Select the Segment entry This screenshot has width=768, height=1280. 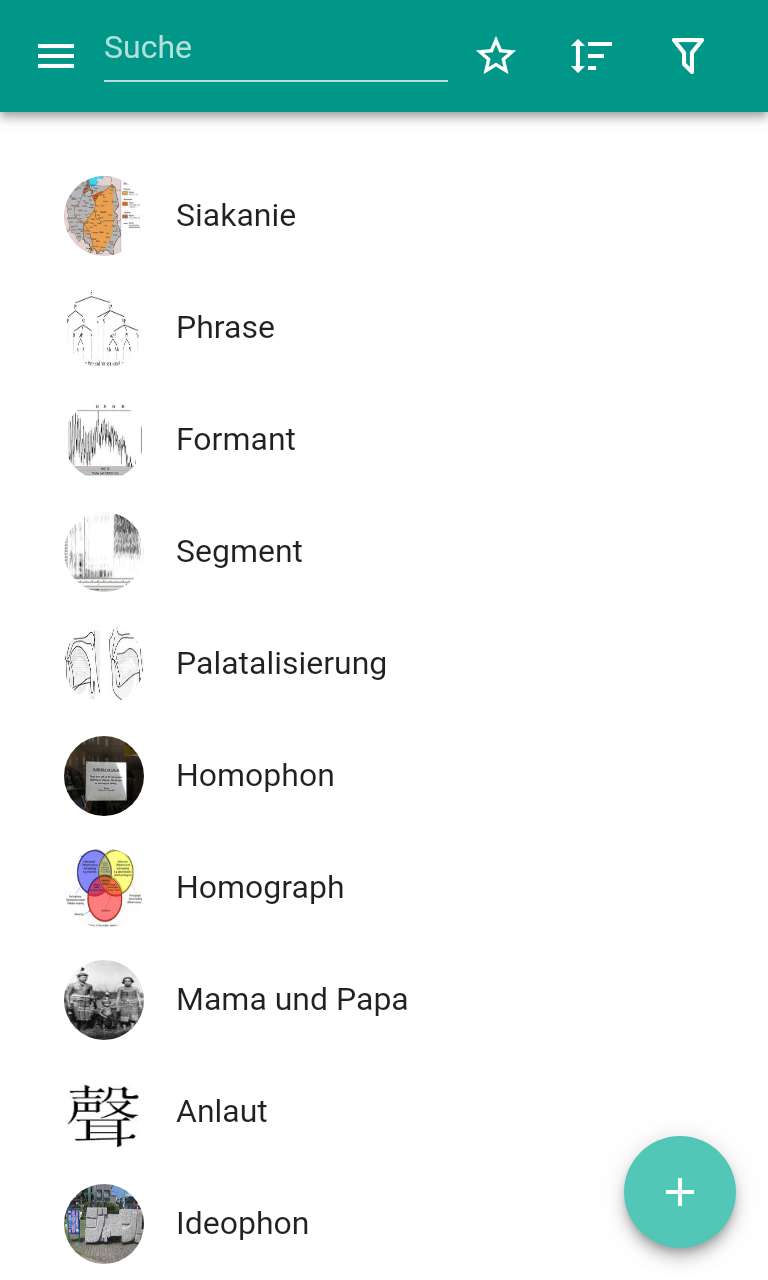384,552
